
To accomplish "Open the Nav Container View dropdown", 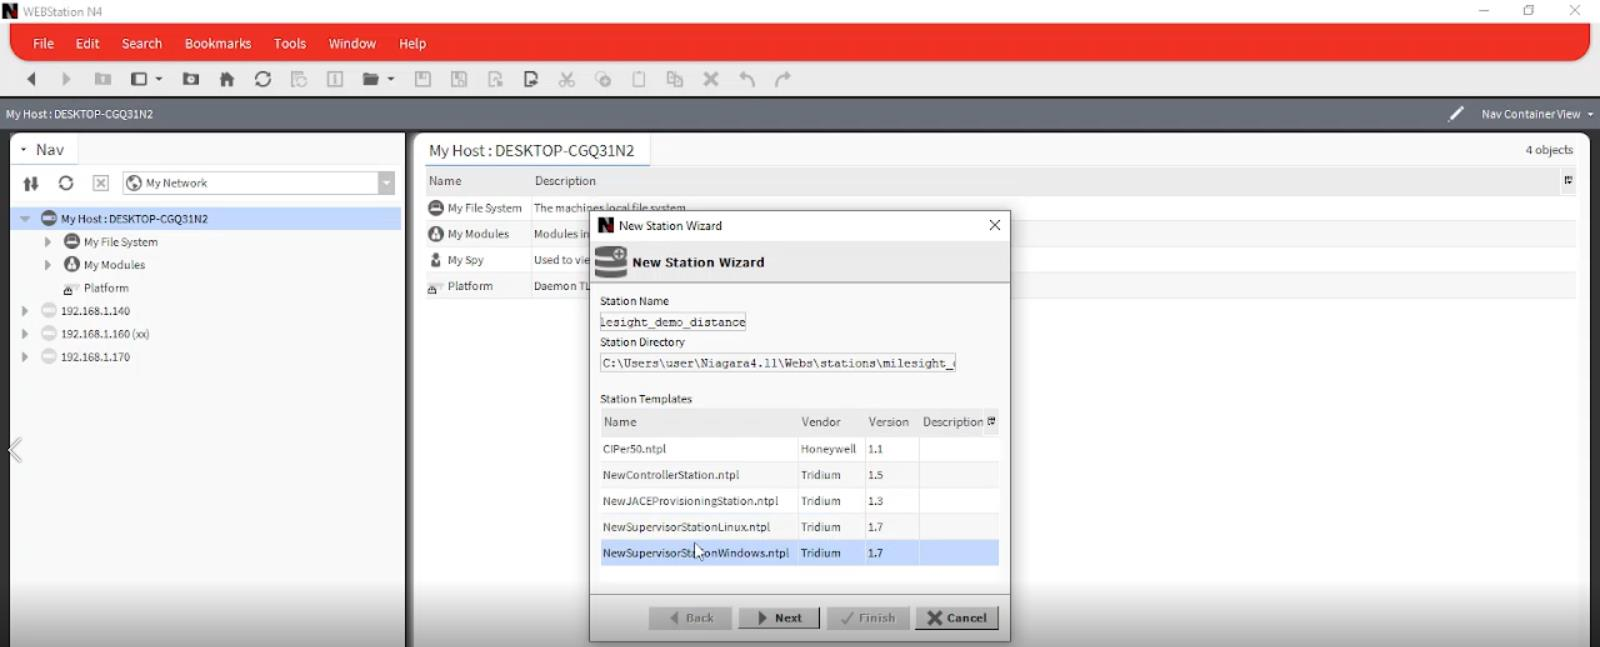I will pyautogui.click(x=1537, y=114).
